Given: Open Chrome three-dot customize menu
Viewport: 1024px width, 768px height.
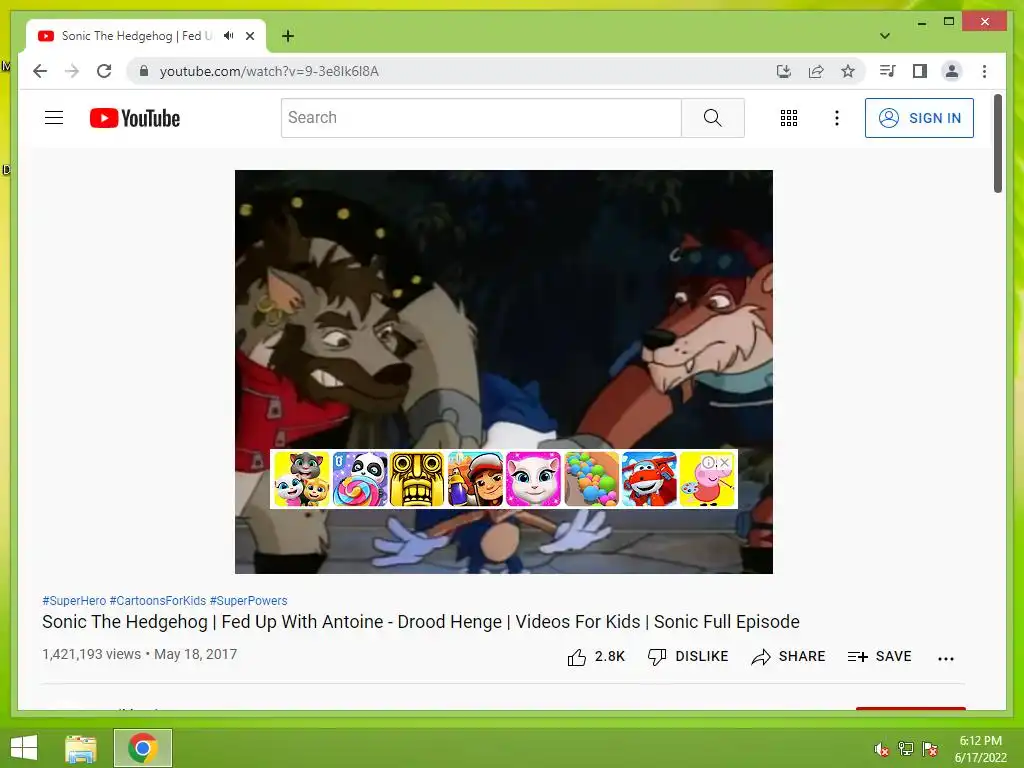Looking at the screenshot, I should [984, 71].
